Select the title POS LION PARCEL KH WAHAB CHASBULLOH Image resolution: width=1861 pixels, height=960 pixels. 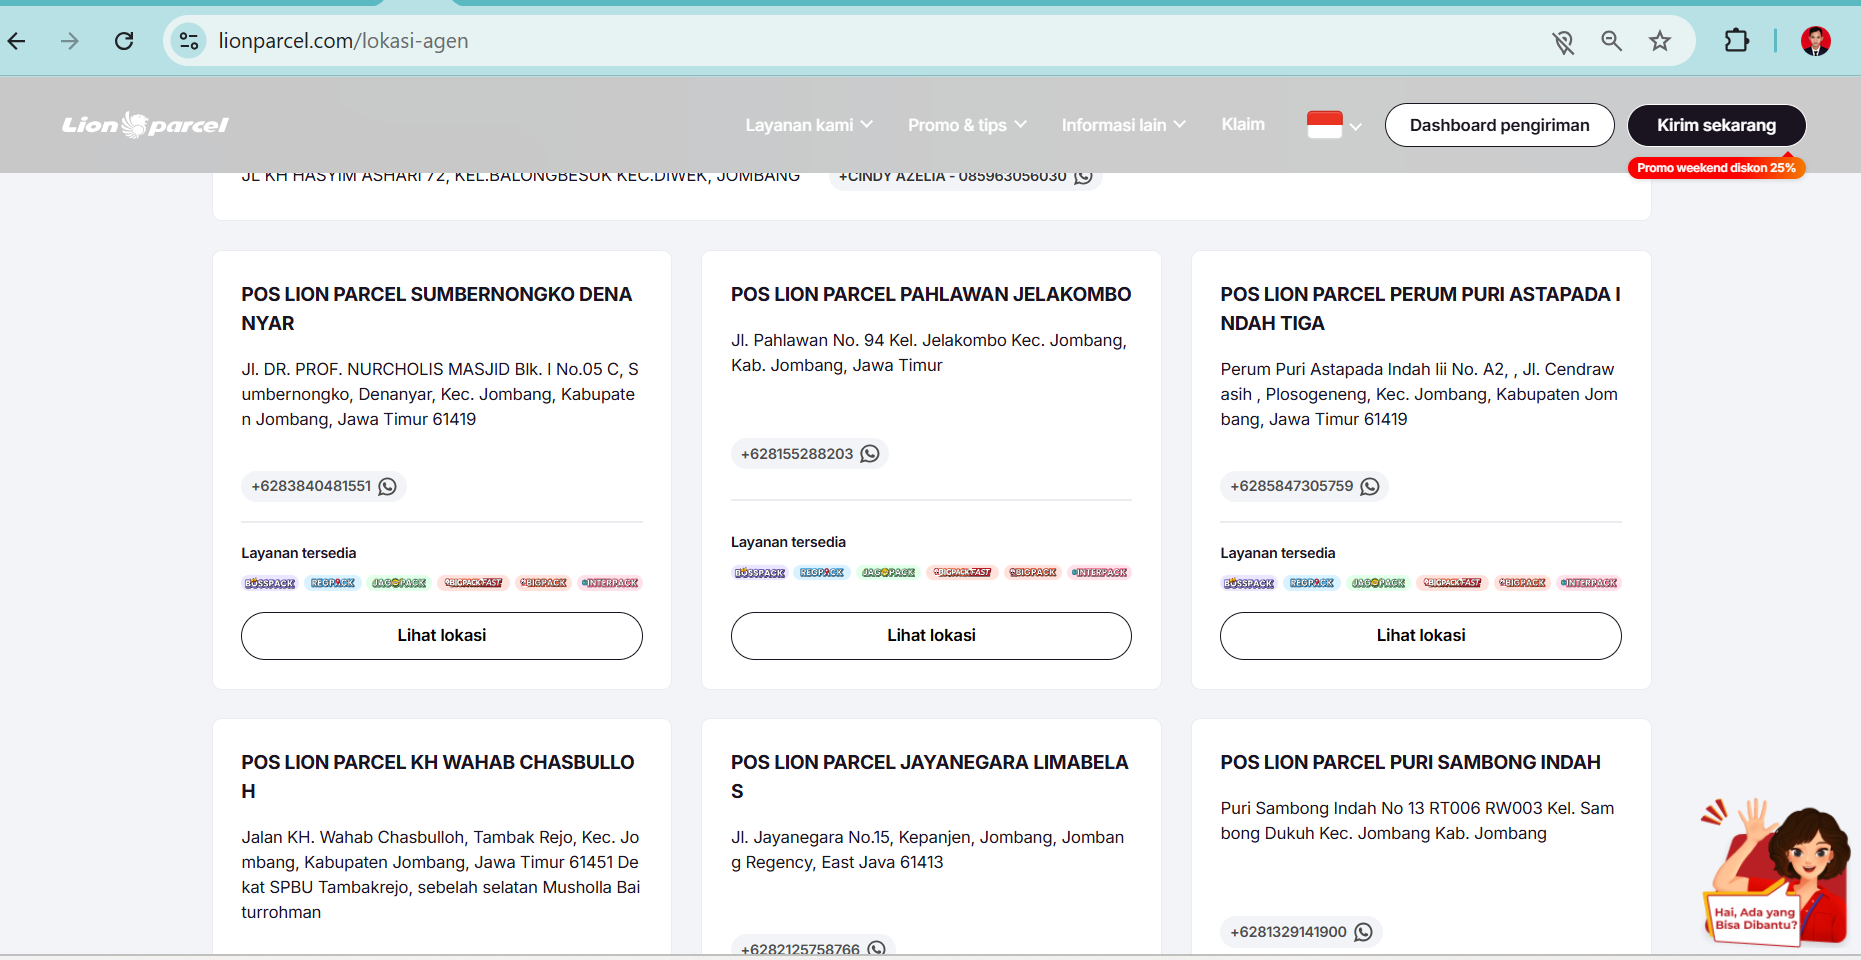[438, 777]
